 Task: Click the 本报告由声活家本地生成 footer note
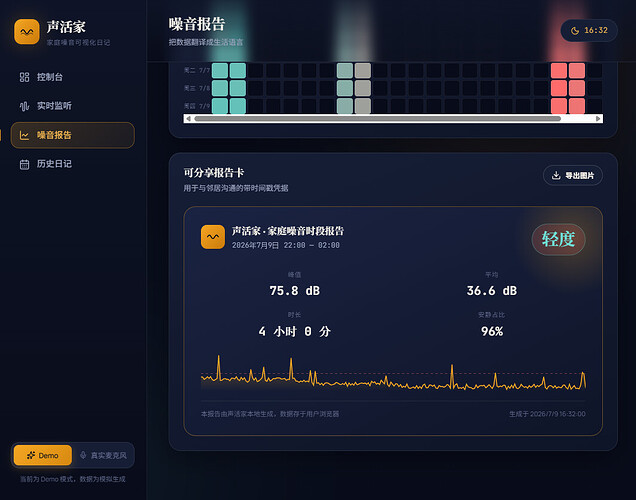point(270,414)
